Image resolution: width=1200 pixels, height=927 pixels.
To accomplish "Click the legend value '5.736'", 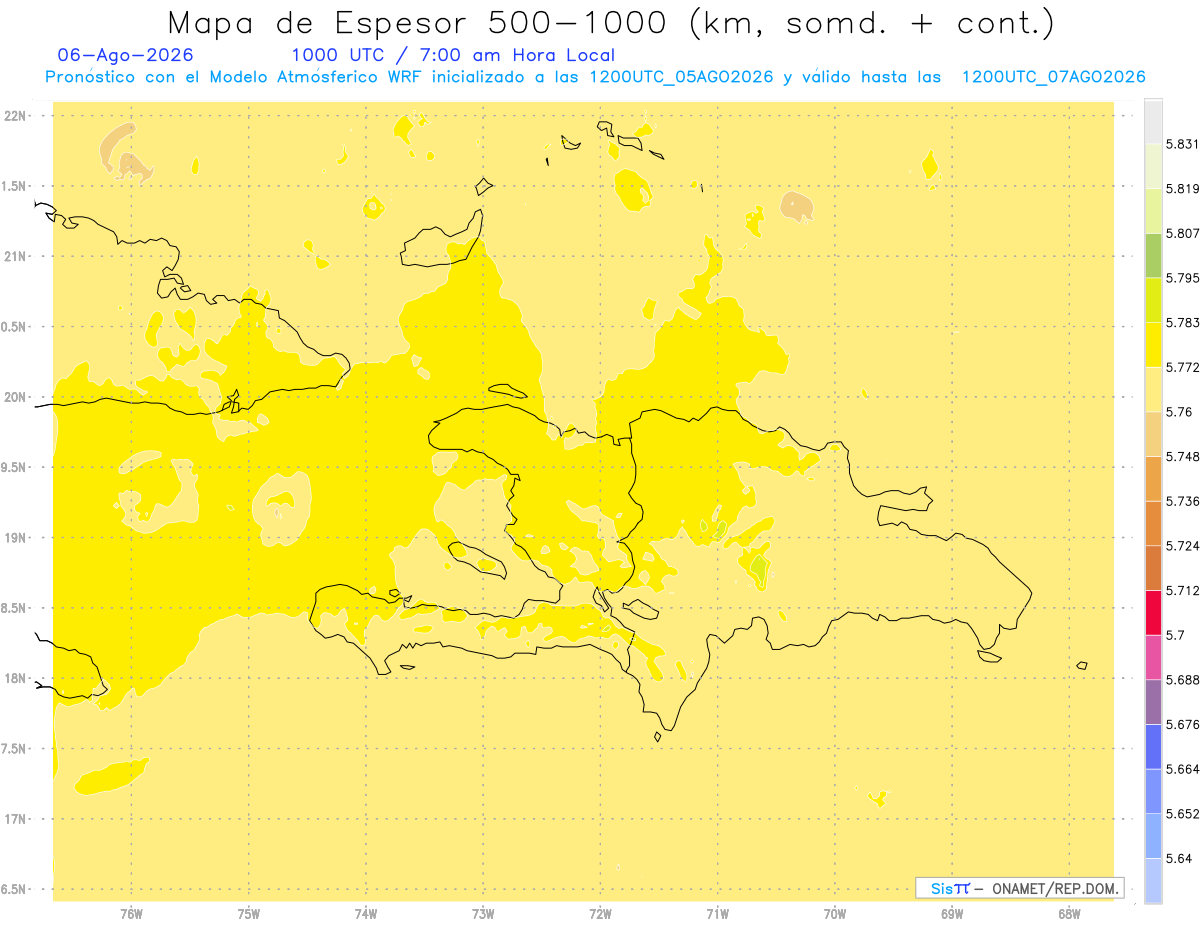I will pos(1182,501).
